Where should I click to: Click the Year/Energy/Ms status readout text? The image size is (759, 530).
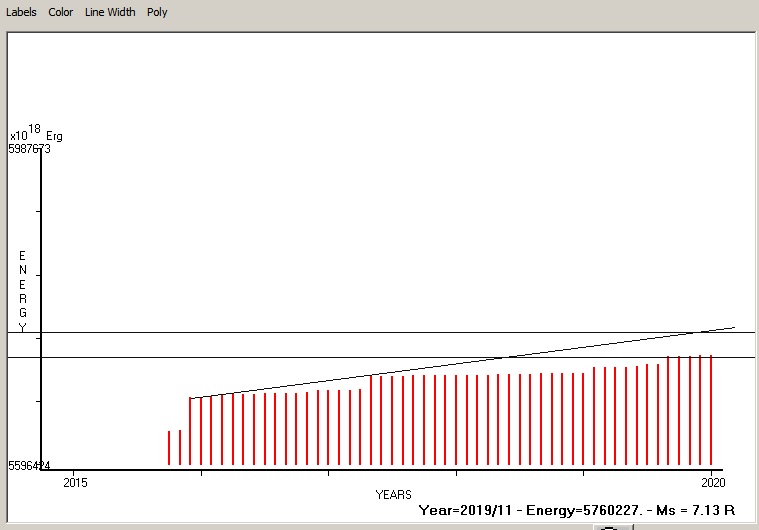click(x=584, y=510)
